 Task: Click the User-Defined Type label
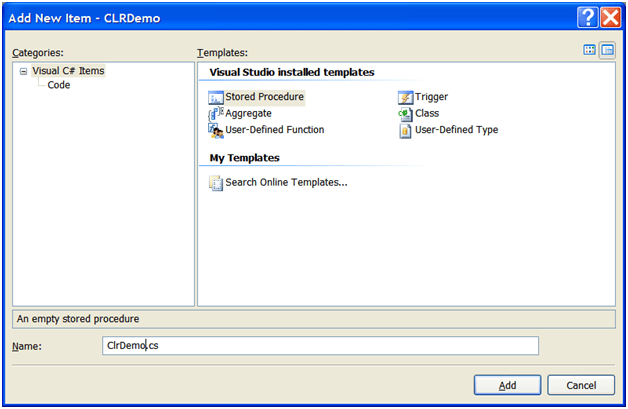click(x=457, y=130)
